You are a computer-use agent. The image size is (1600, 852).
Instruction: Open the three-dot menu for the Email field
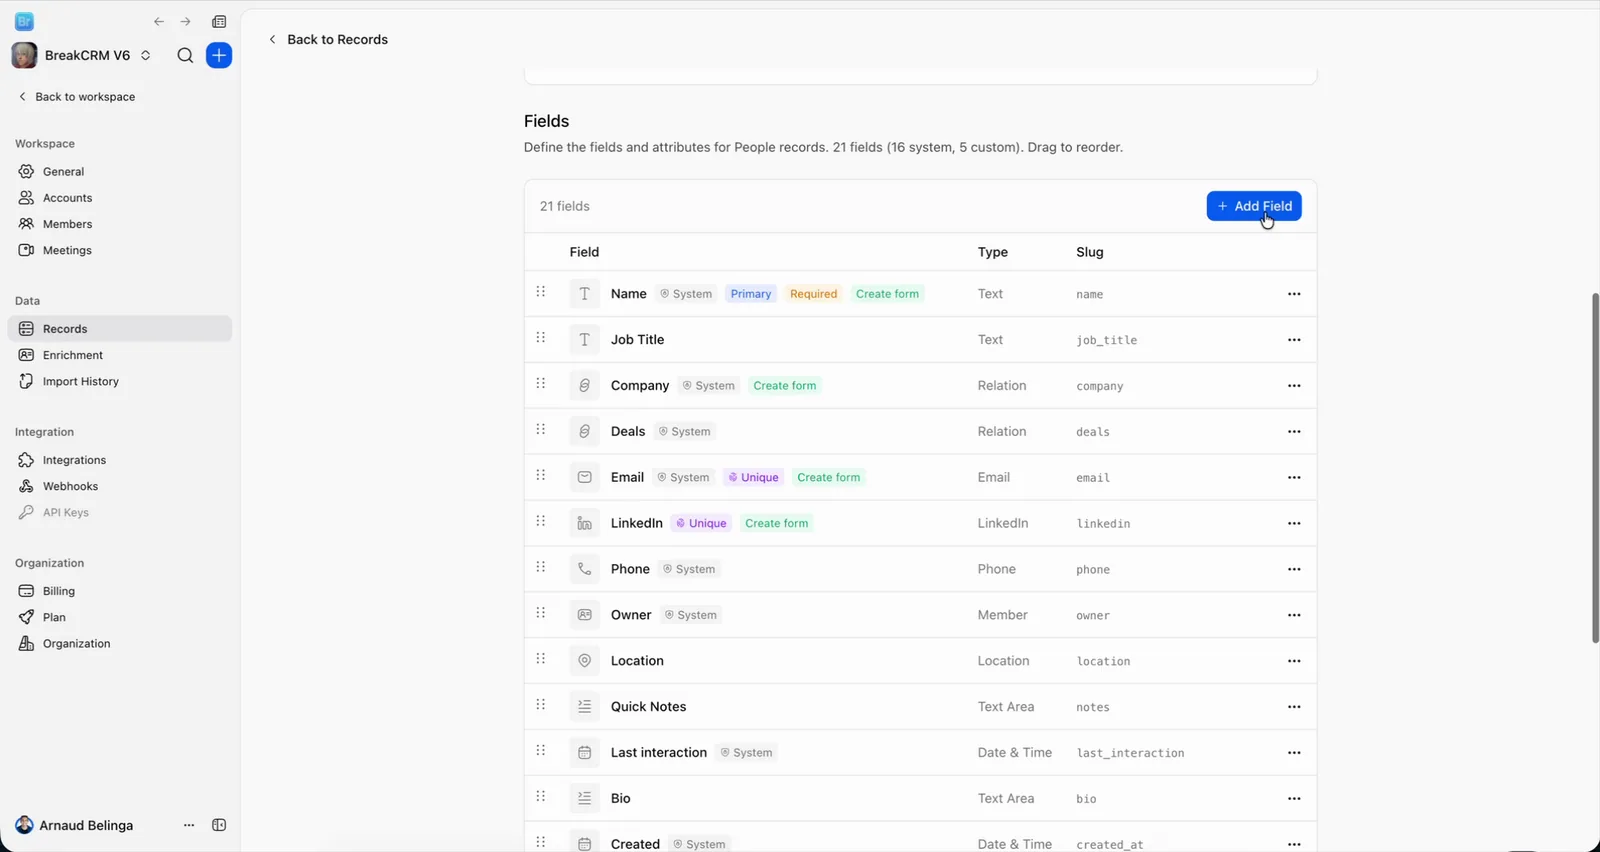point(1294,477)
